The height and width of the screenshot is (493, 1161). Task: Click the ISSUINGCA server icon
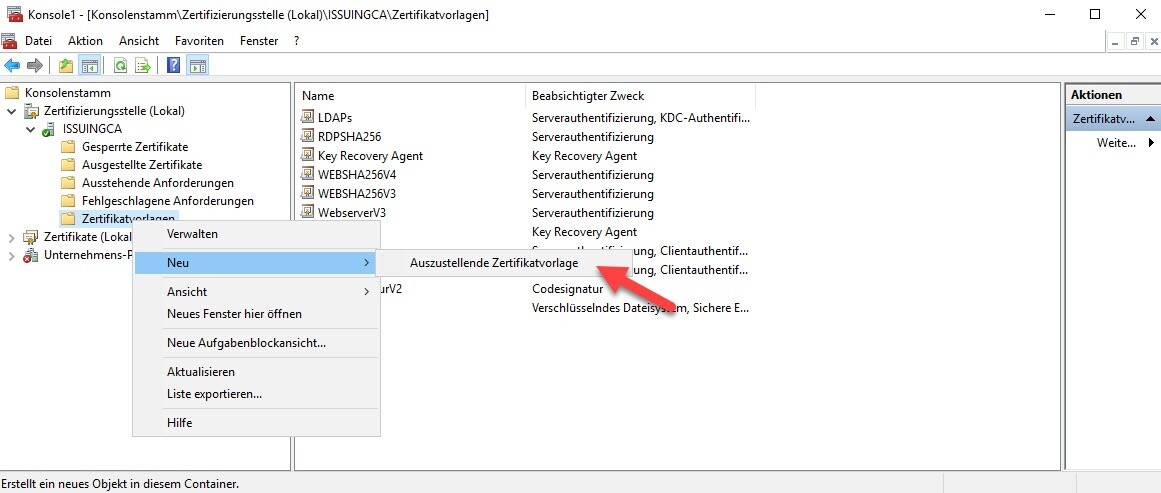50,129
